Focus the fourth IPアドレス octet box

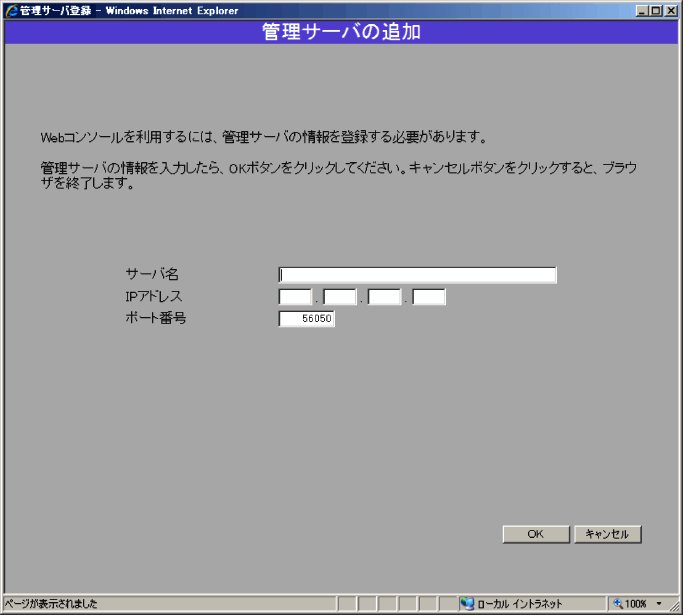coord(429,297)
